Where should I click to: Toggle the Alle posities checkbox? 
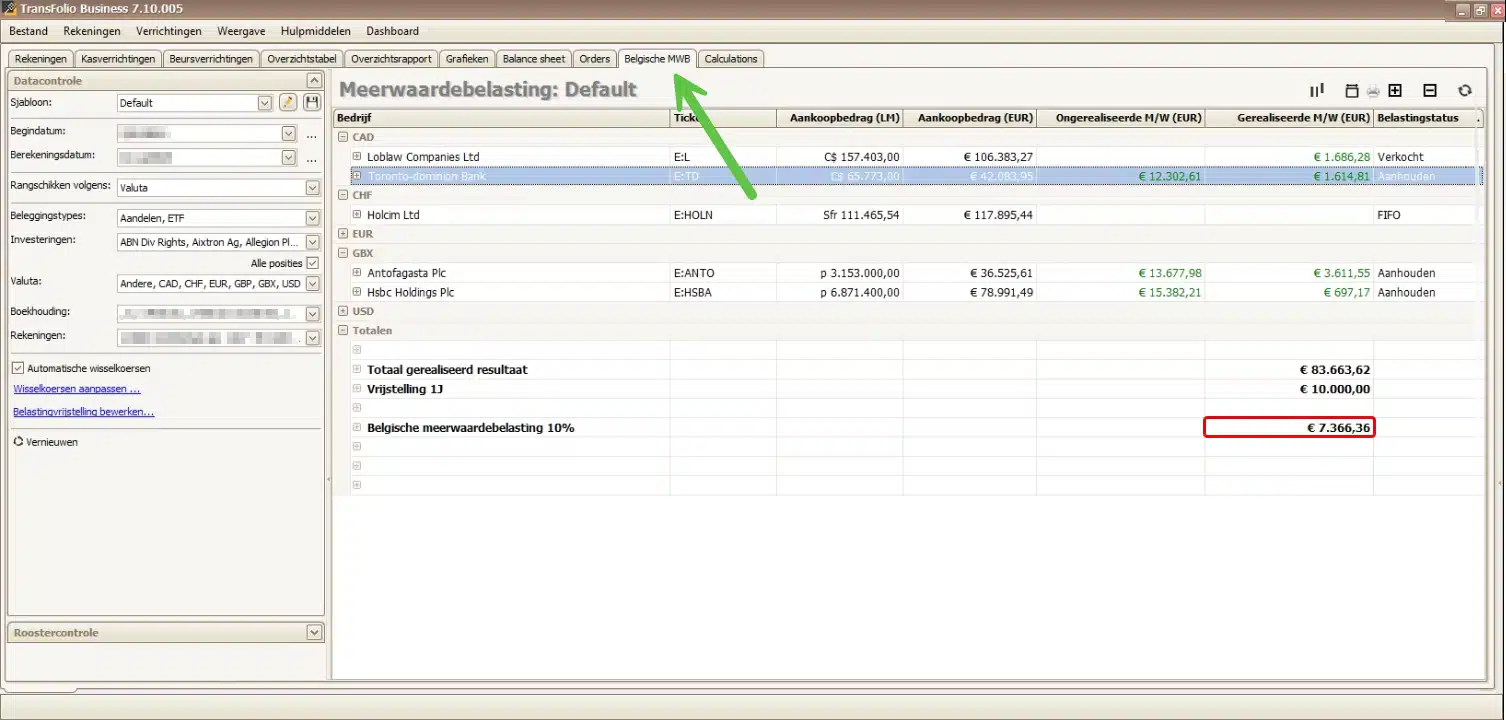pos(312,263)
